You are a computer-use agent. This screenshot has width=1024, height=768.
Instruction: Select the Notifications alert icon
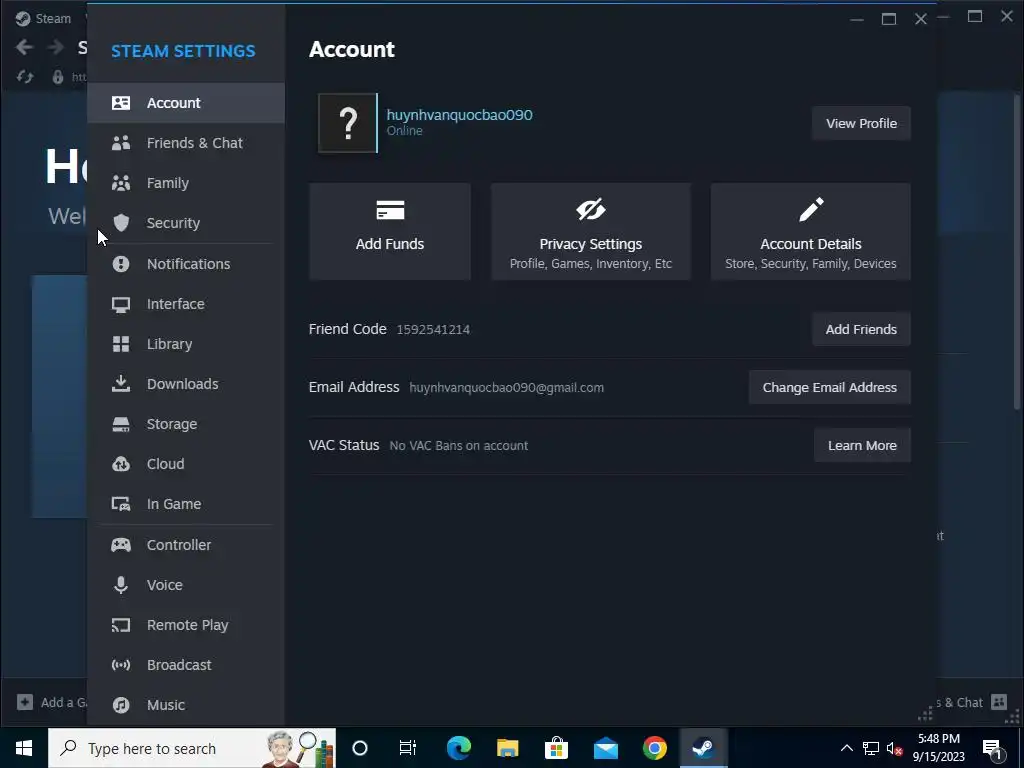pos(121,264)
